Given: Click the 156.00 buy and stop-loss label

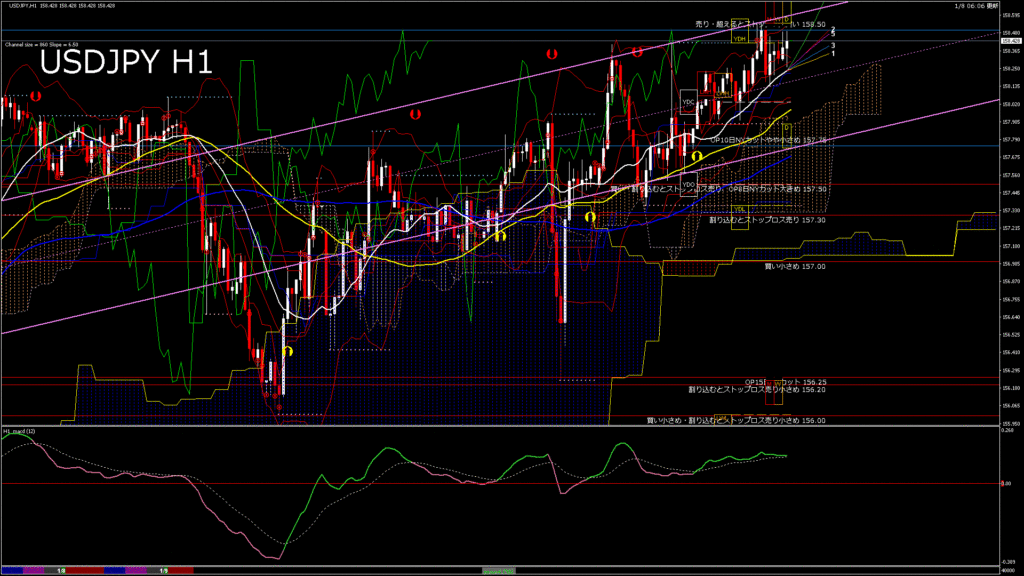Looking at the screenshot, I should [736, 421].
